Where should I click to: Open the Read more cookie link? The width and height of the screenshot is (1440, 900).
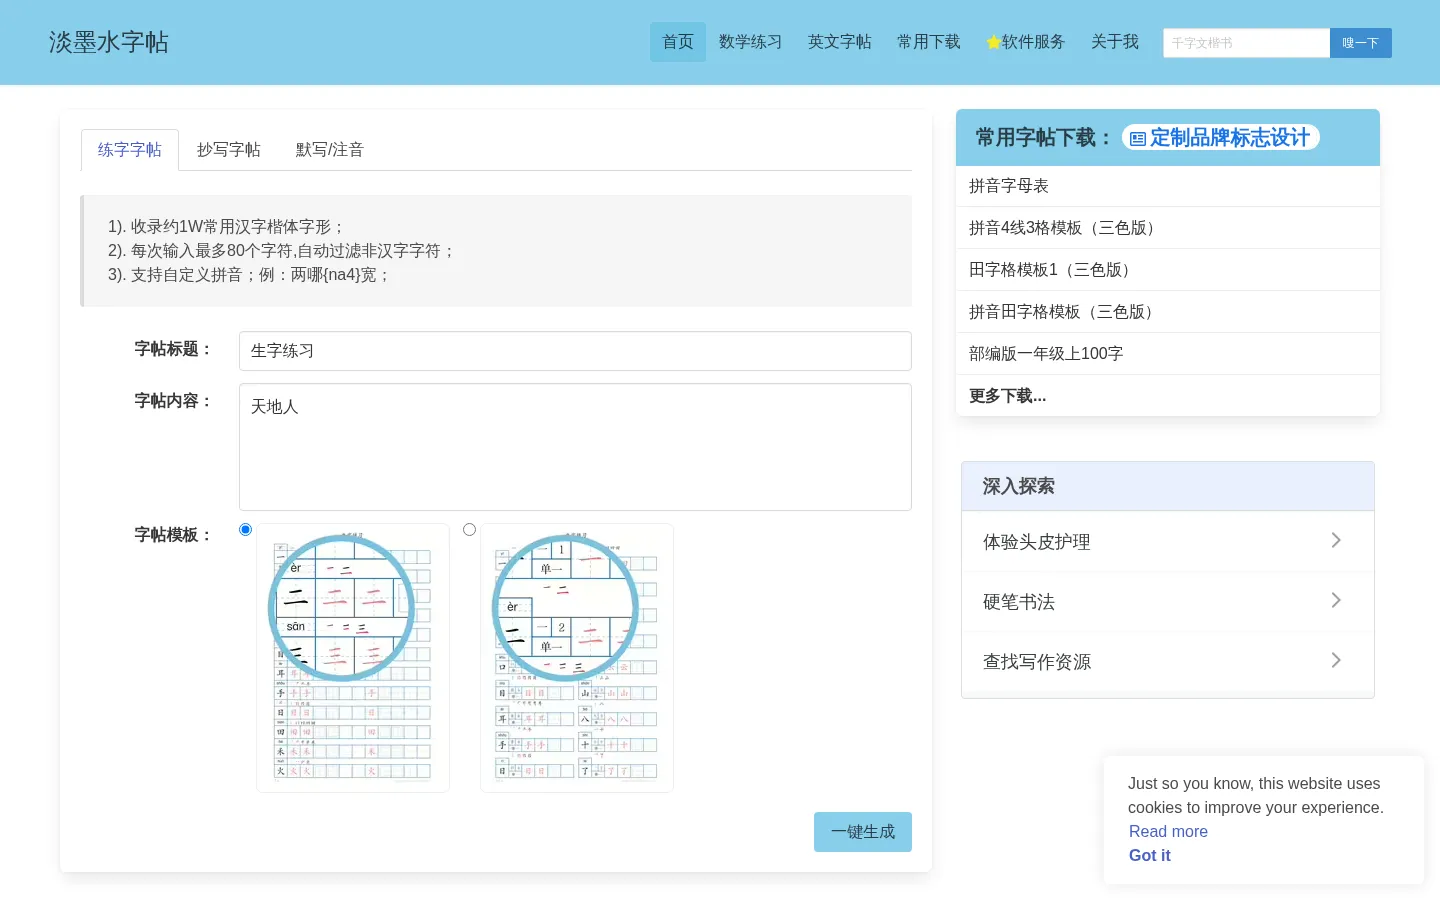click(1168, 831)
